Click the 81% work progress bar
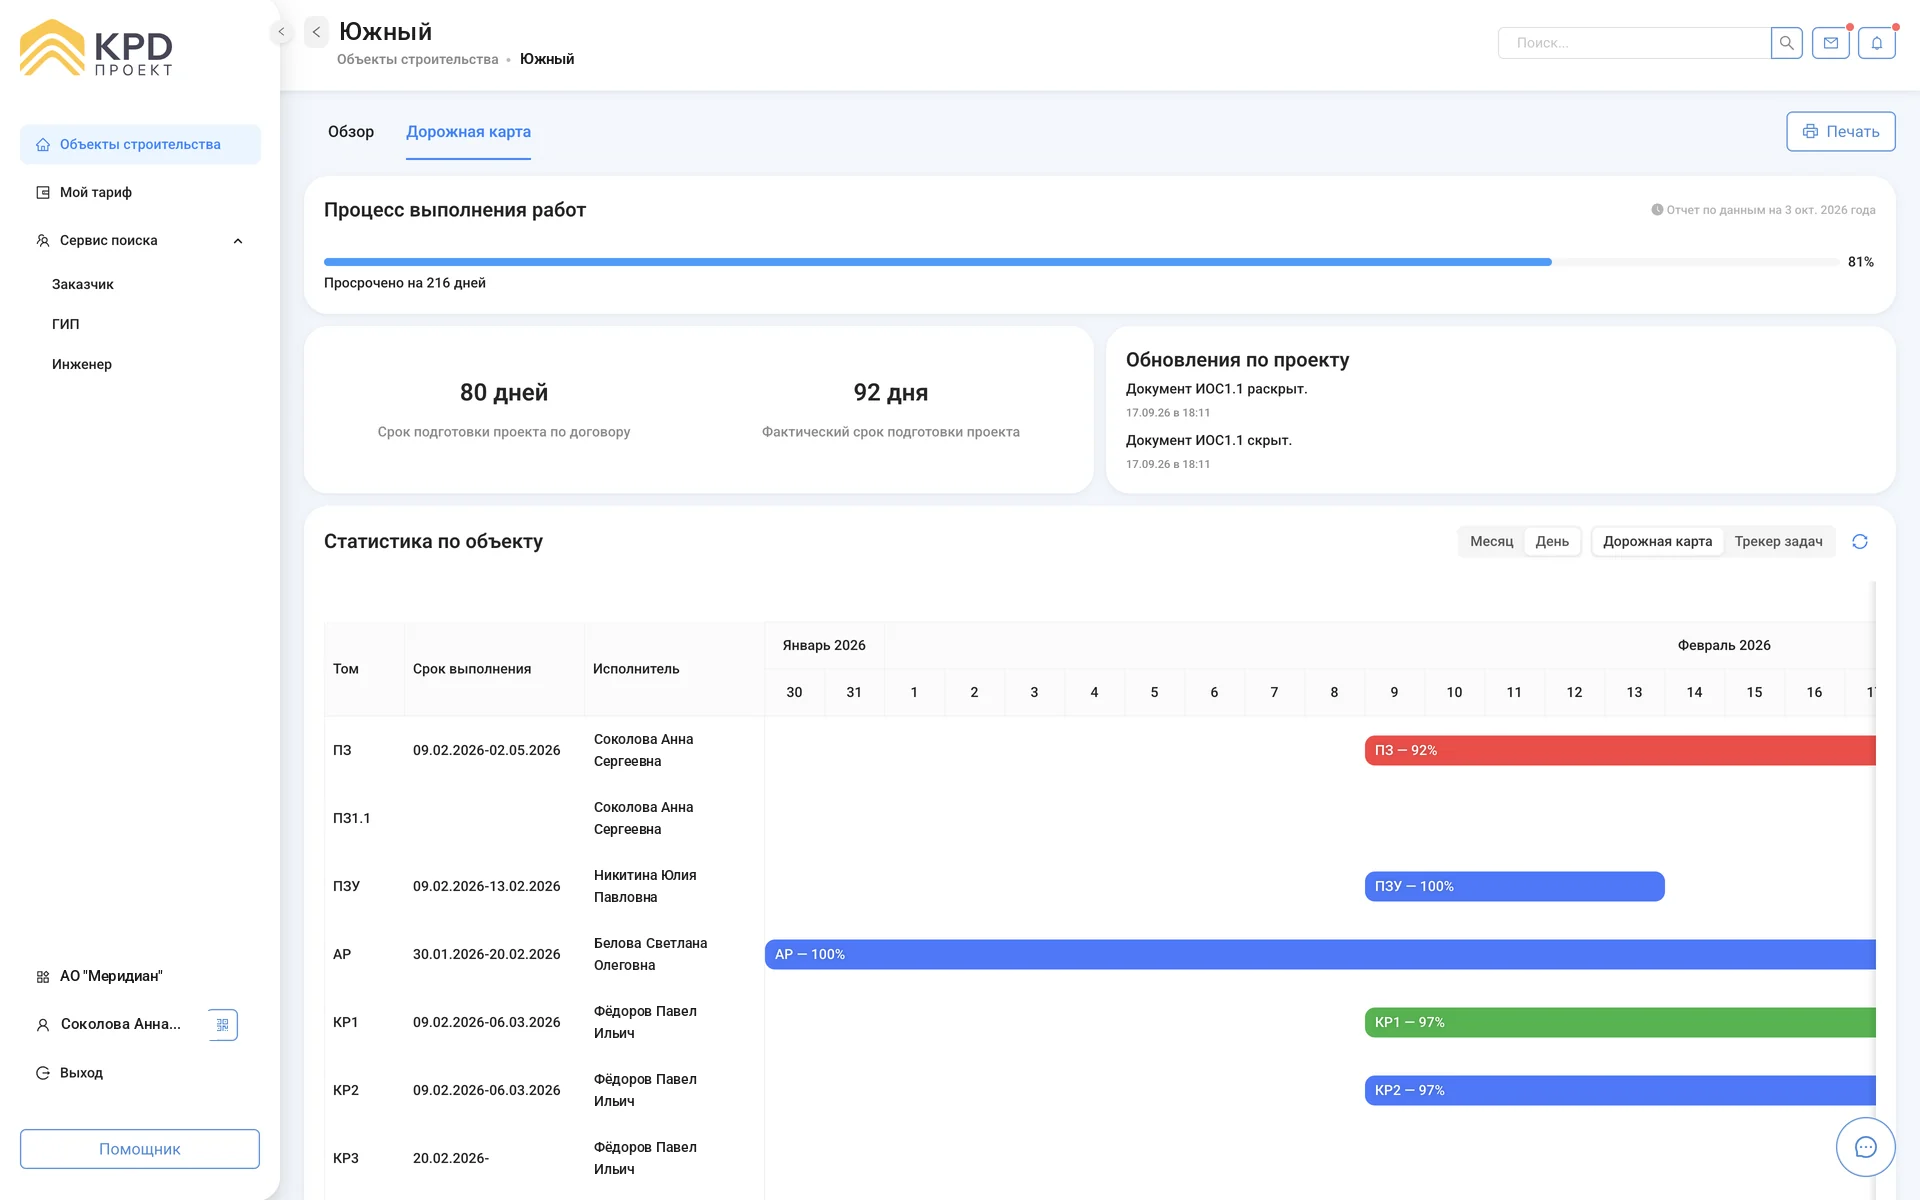The width and height of the screenshot is (1920, 1200). [1081, 262]
